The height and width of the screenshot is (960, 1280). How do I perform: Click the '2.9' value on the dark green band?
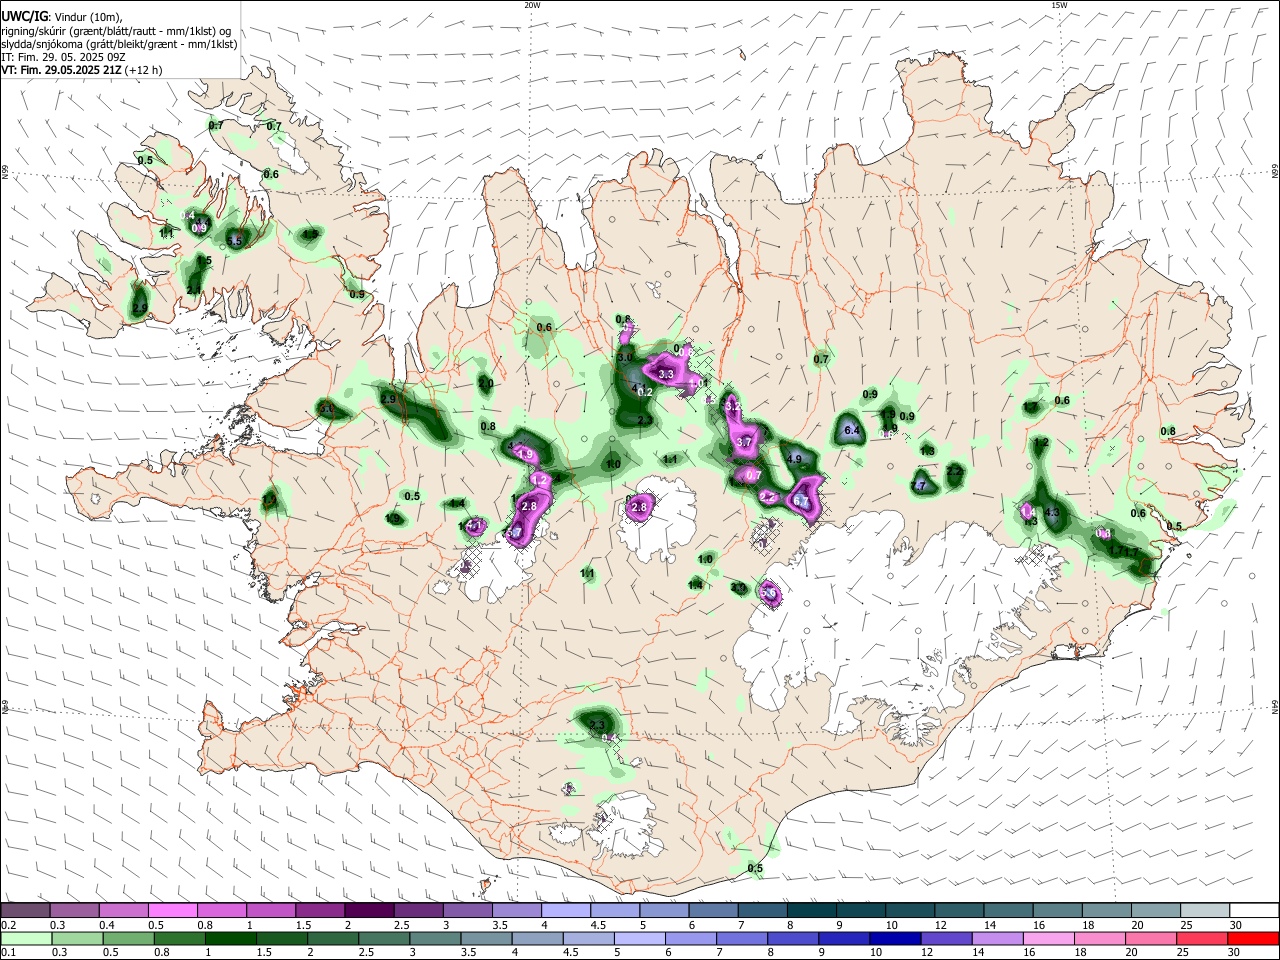pos(390,399)
